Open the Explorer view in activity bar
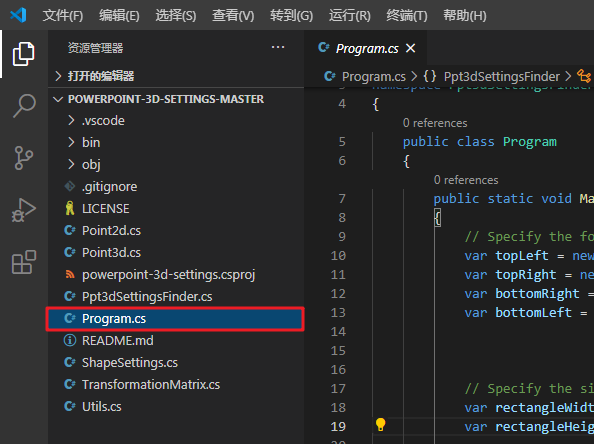Viewport: 594px width, 444px height. tap(23, 54)
